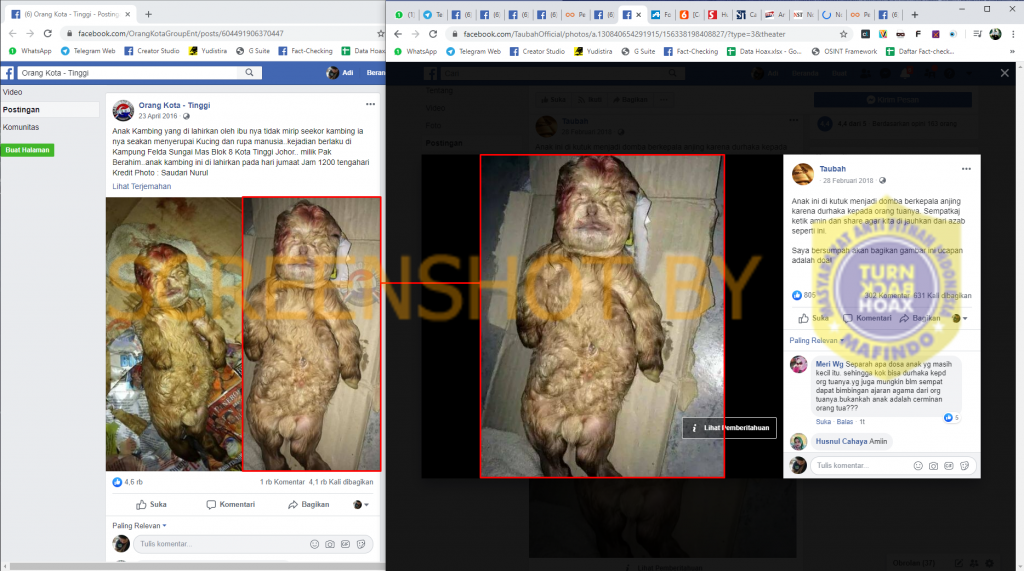
Task: Click the green Buat Halaman button
Action: coord(27,150)
